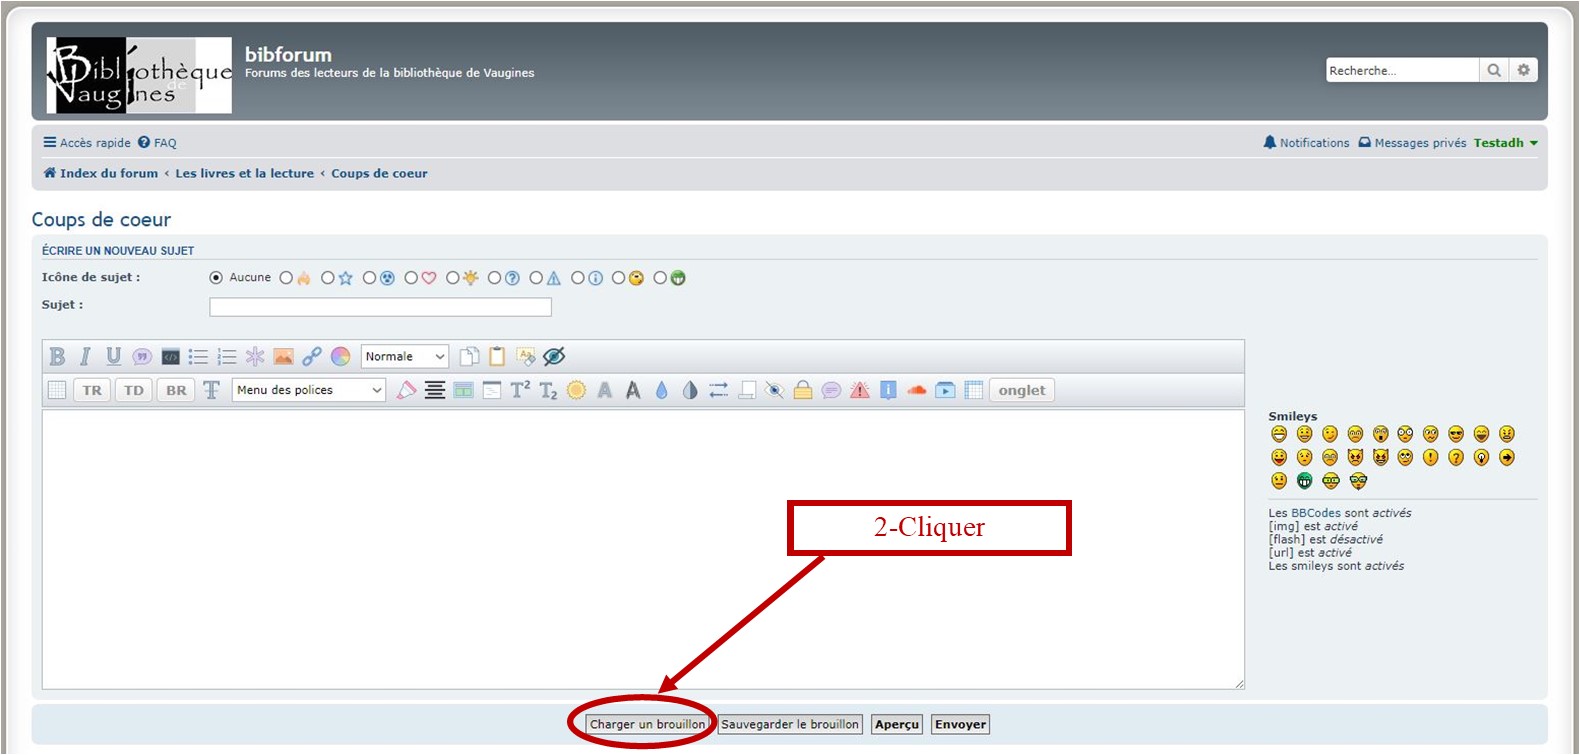Viewport: 1580px width, 755px height.
Task: Expand the "Menu des polices" dropdown
Action: [309, 391]
